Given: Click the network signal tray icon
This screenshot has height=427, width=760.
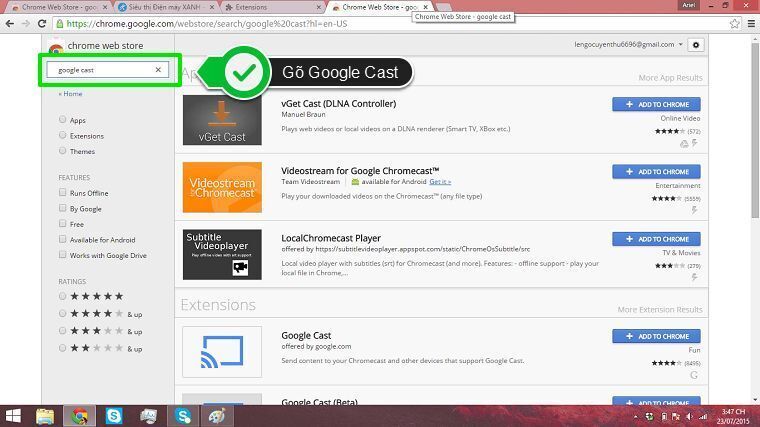Looking at the screenshot, I should tap(703, 417).
